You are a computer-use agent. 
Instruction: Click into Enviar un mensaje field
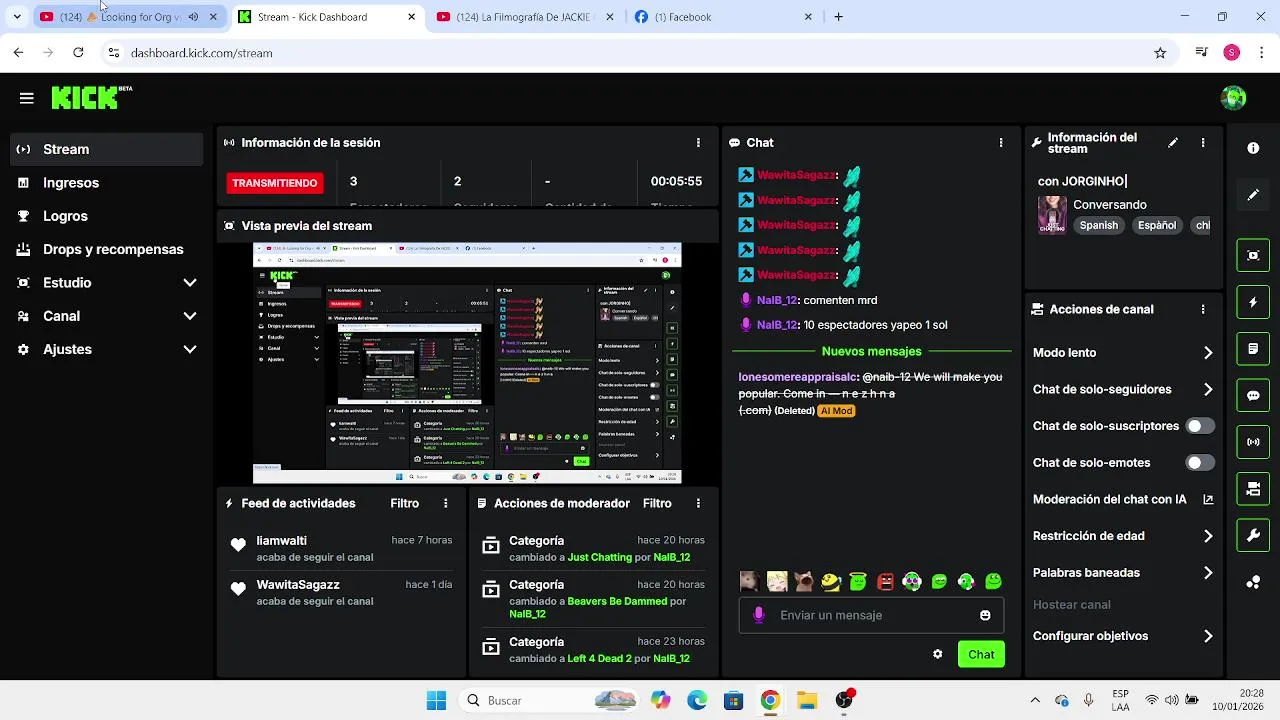click(871, 615)
